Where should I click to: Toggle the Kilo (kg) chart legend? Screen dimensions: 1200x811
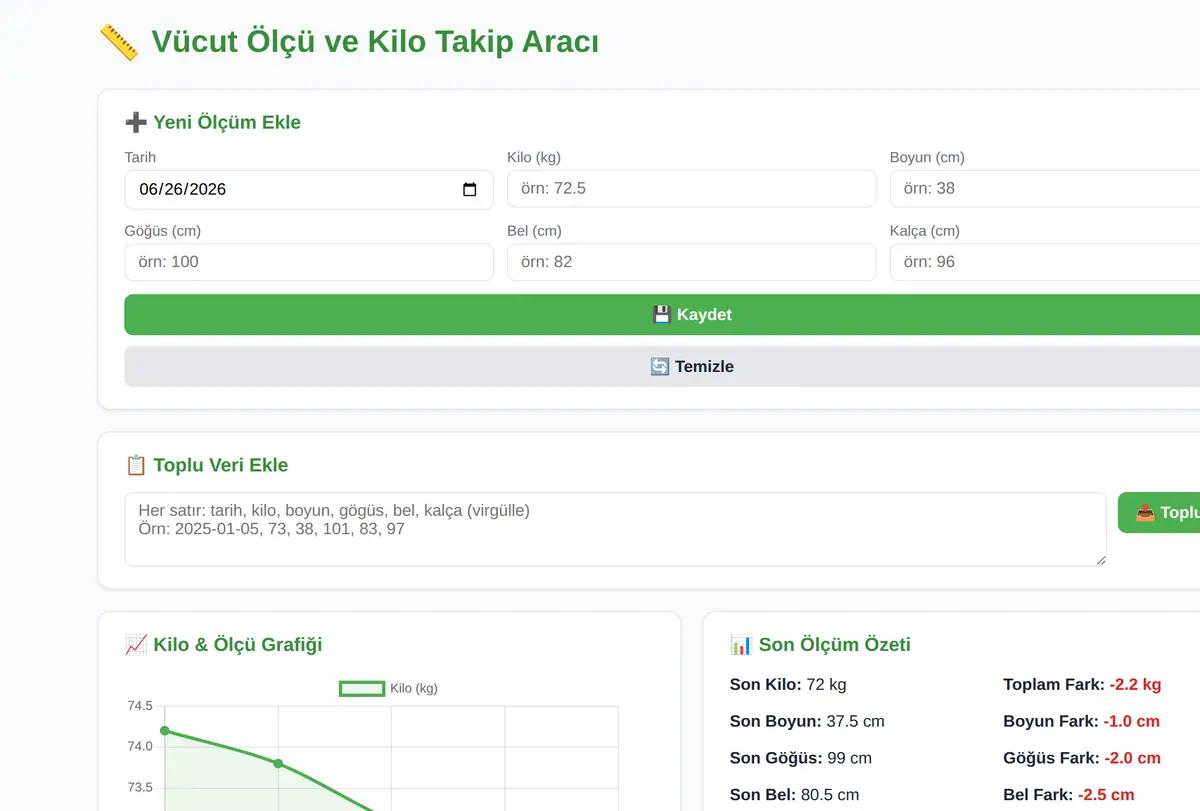pos(389,688)
